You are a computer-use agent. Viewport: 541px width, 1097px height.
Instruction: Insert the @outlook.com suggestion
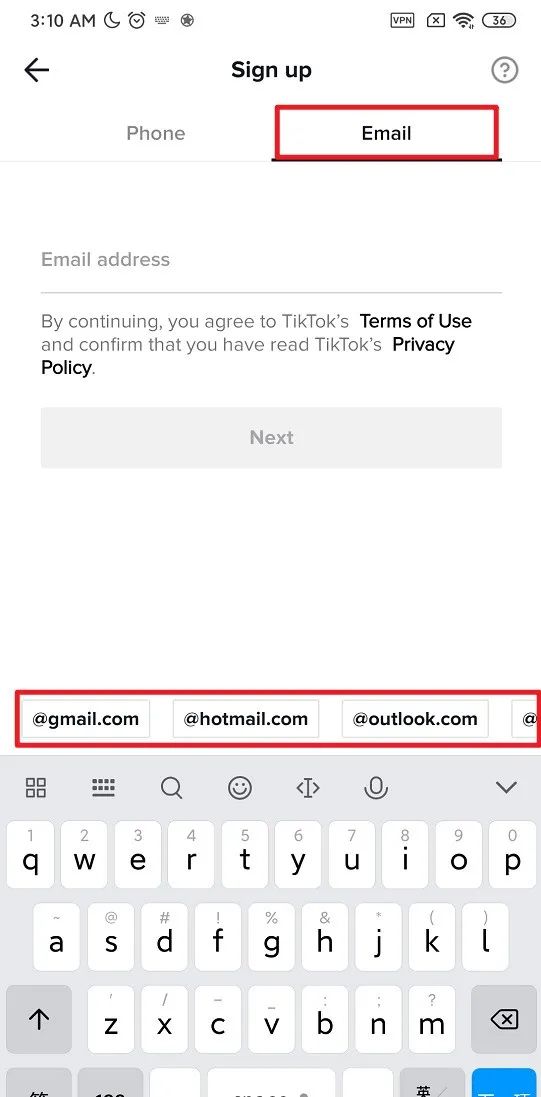point(415,719)
